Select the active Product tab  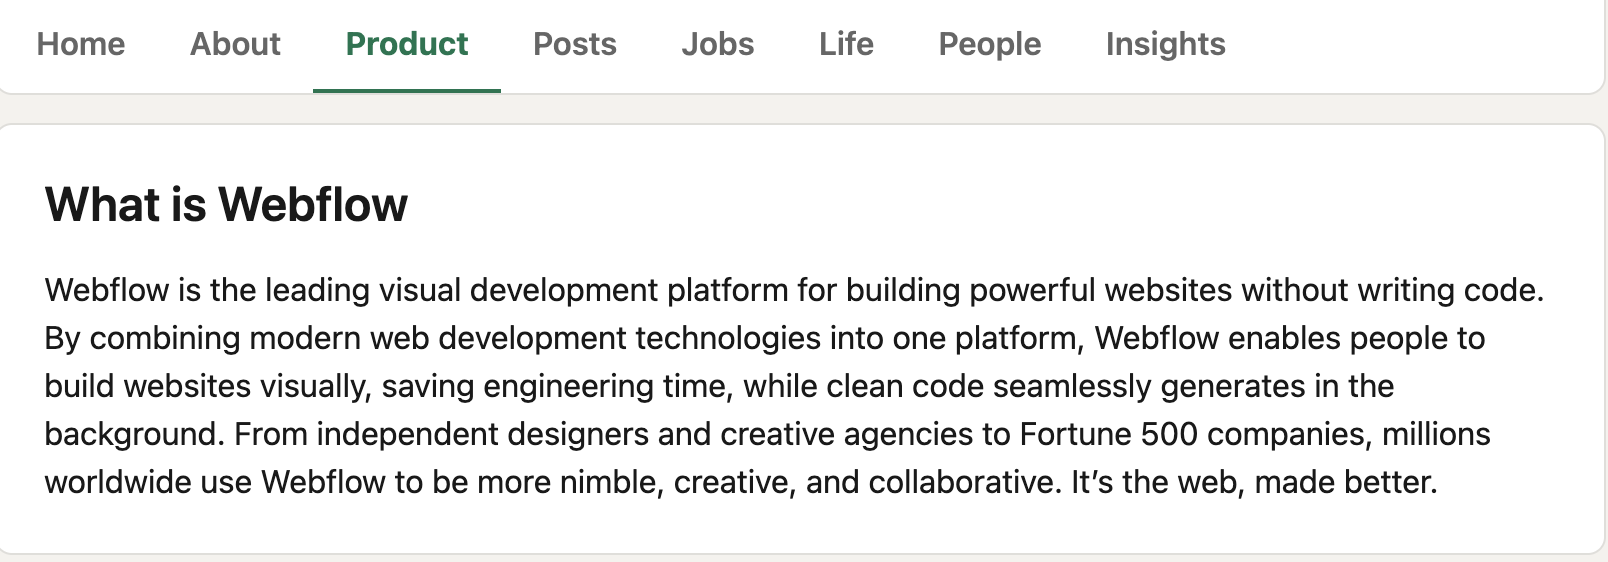click(406, 44)
